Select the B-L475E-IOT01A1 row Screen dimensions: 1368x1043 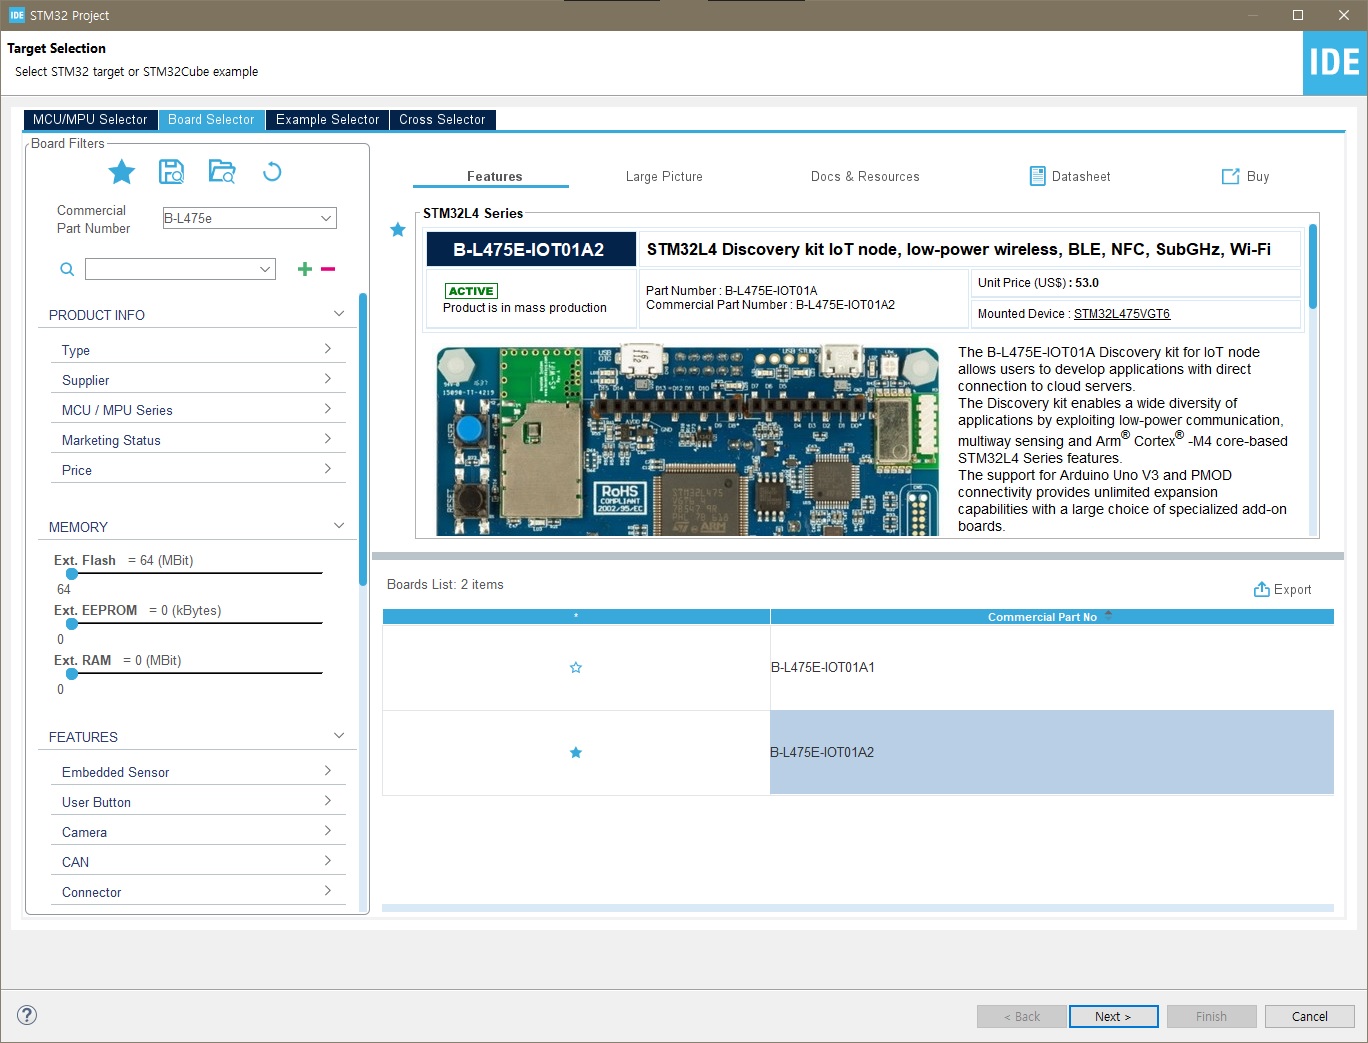(x=858, y=668)
